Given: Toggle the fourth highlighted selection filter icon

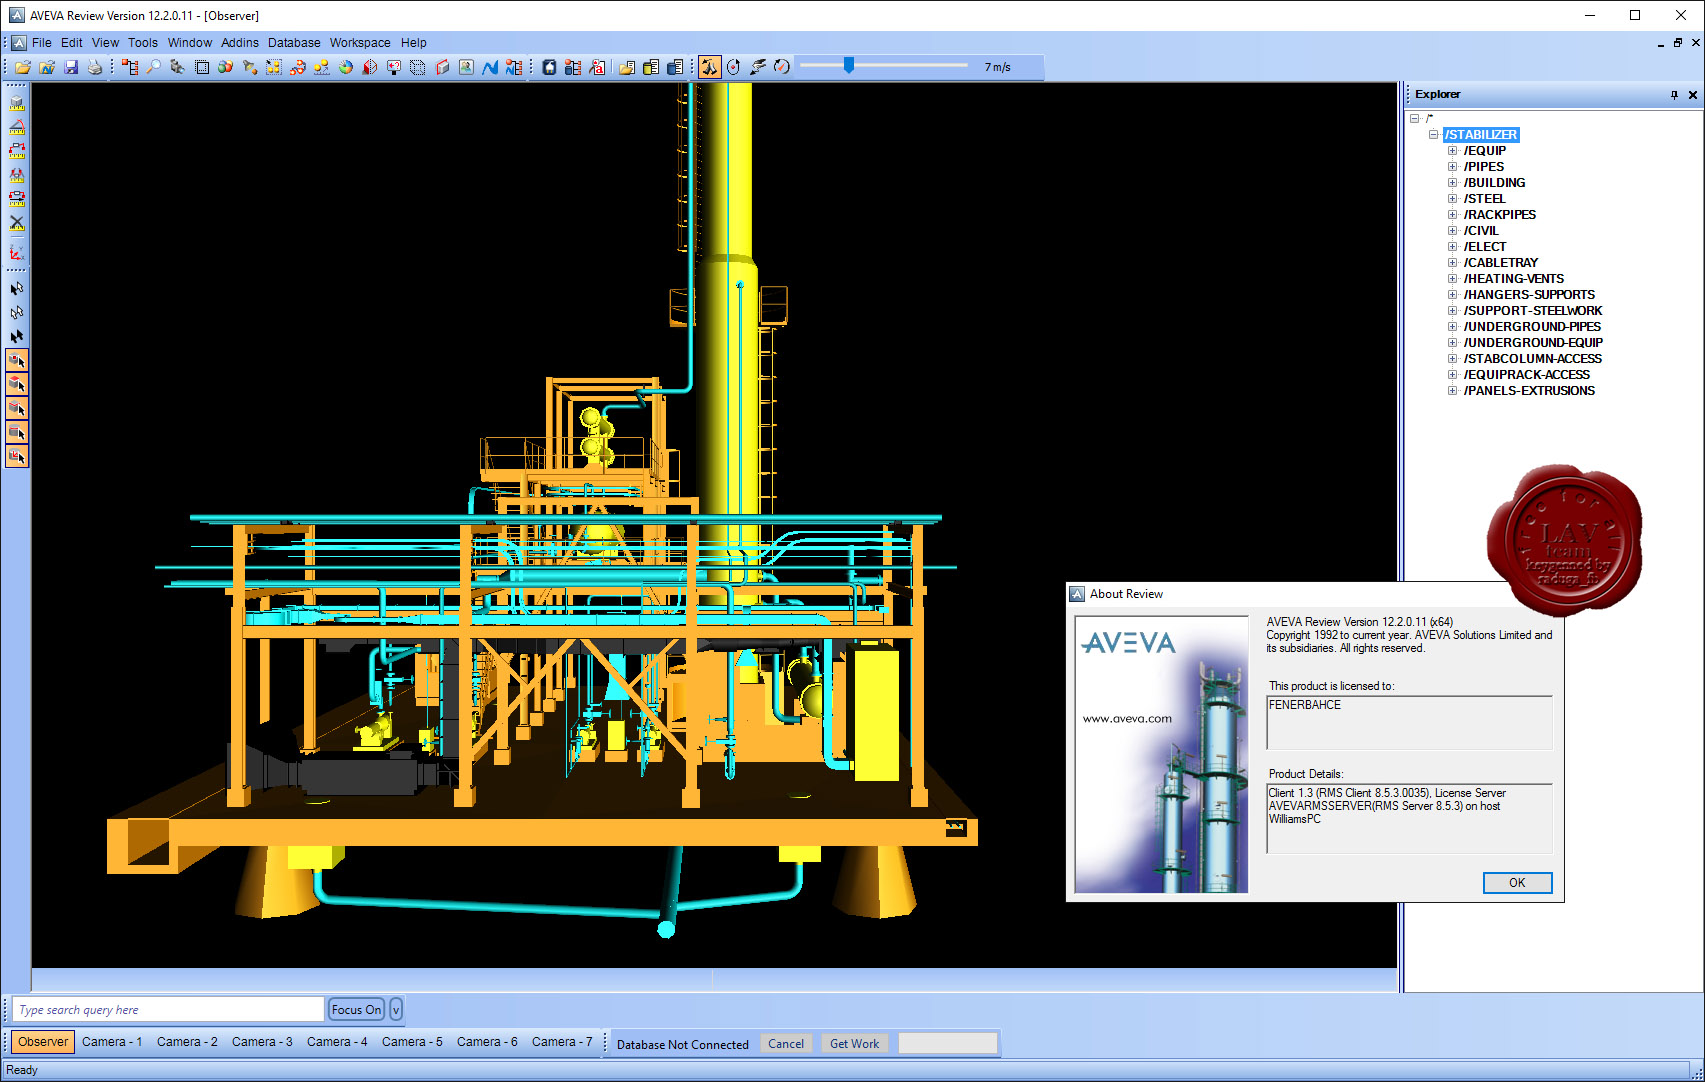Looking at the screenshot, I should (17, 432).
